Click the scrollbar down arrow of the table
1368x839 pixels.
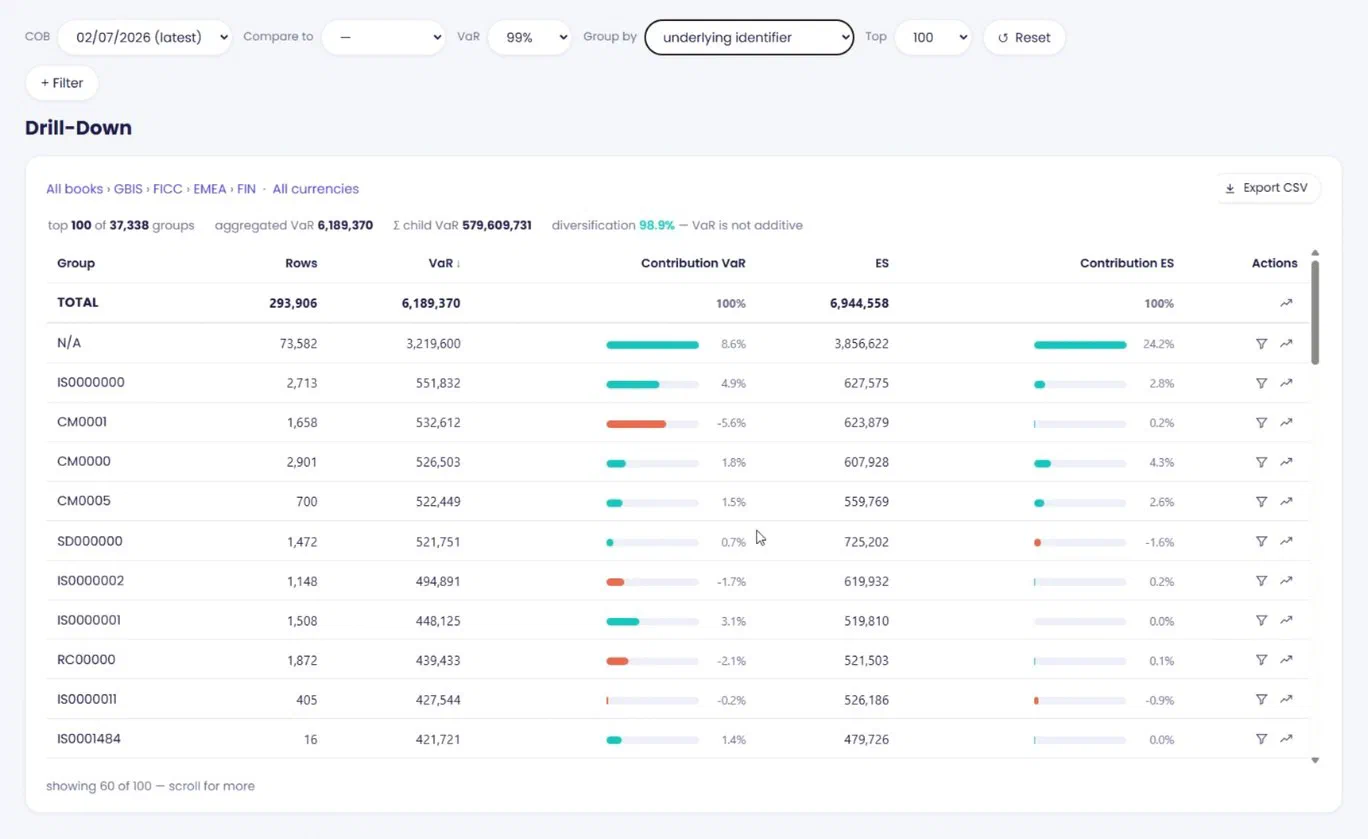click(x=1315, y=761)
